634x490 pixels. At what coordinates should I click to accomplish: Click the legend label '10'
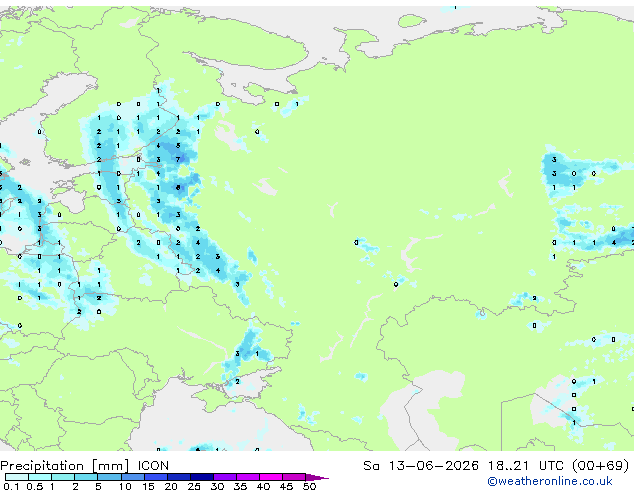[x=125, y=486]
